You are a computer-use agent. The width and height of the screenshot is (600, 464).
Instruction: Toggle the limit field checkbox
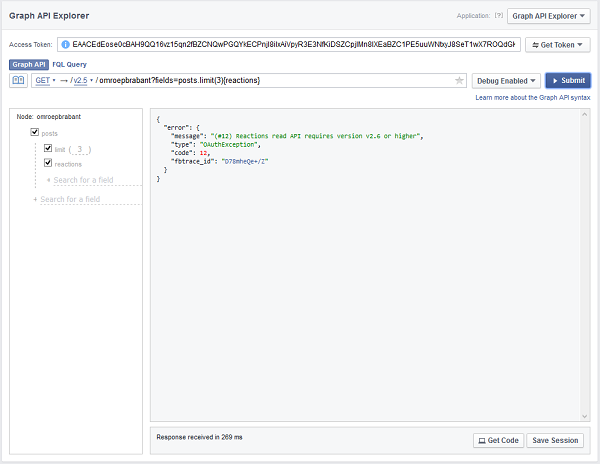coord(48,148)
